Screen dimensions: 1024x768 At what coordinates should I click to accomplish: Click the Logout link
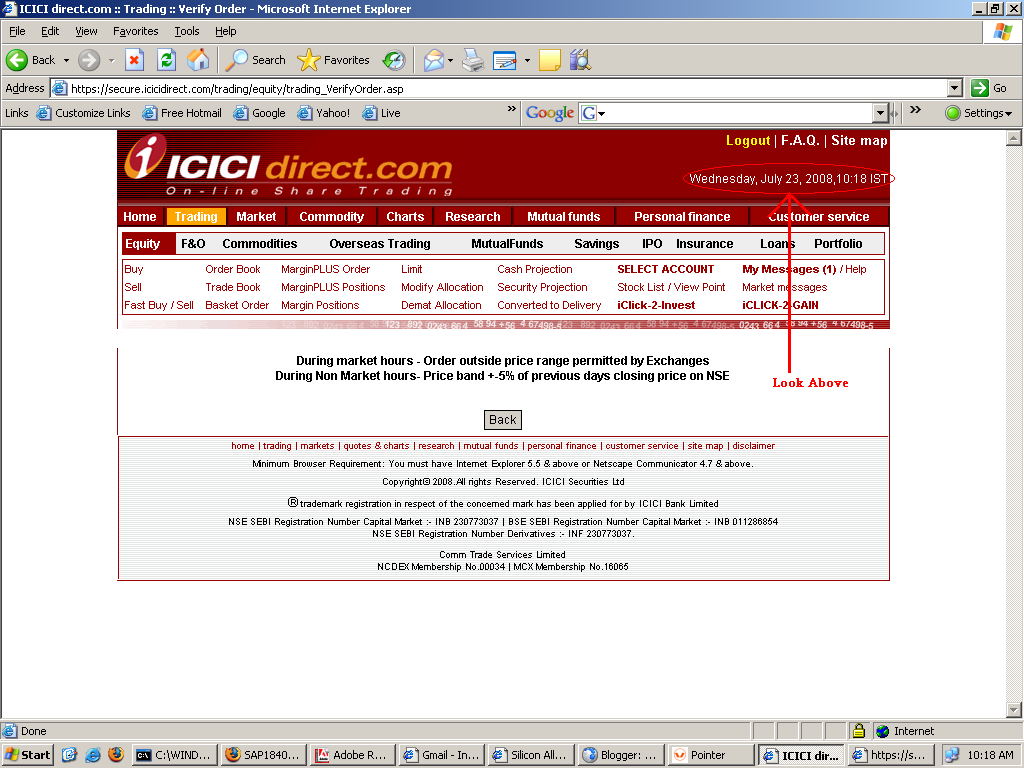click(x=748, y=140)
